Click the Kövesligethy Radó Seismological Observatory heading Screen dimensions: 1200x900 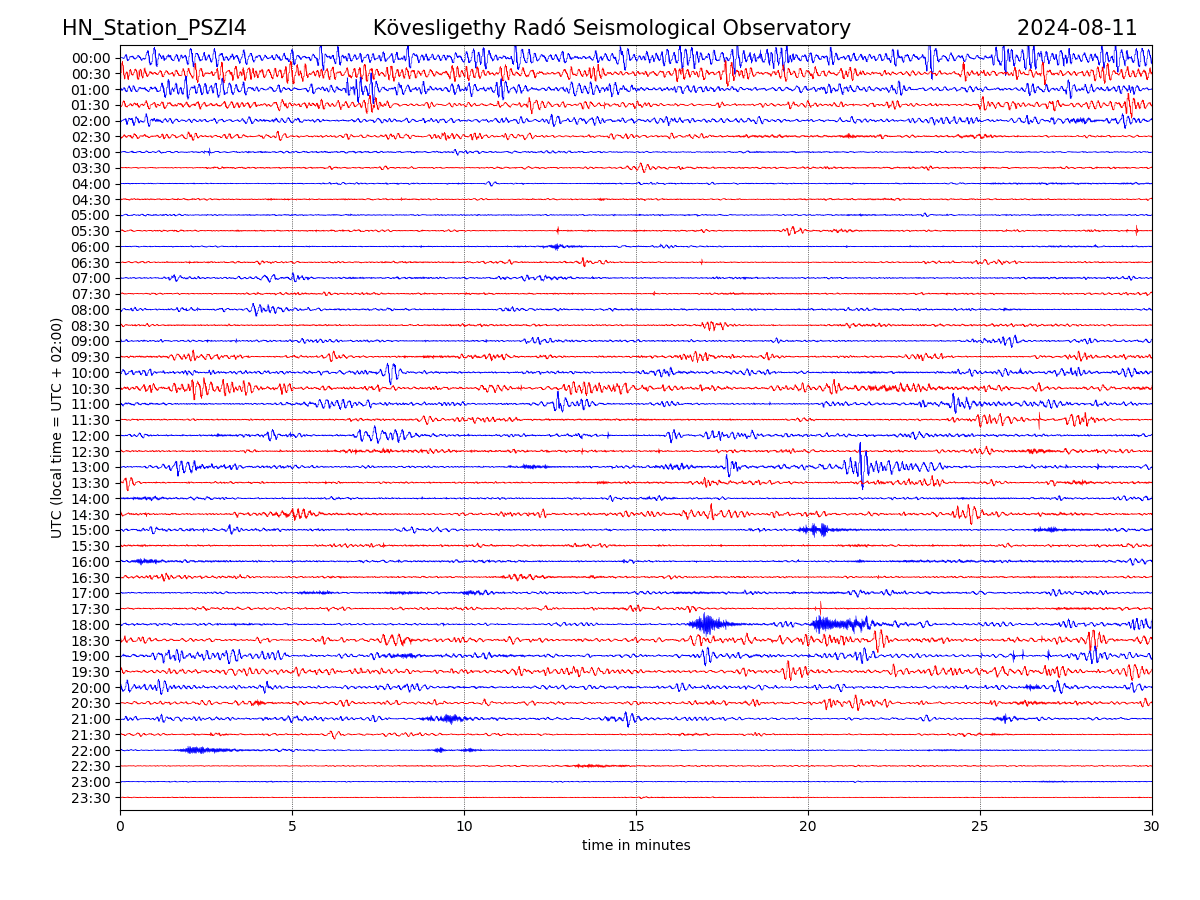point(611,28)
